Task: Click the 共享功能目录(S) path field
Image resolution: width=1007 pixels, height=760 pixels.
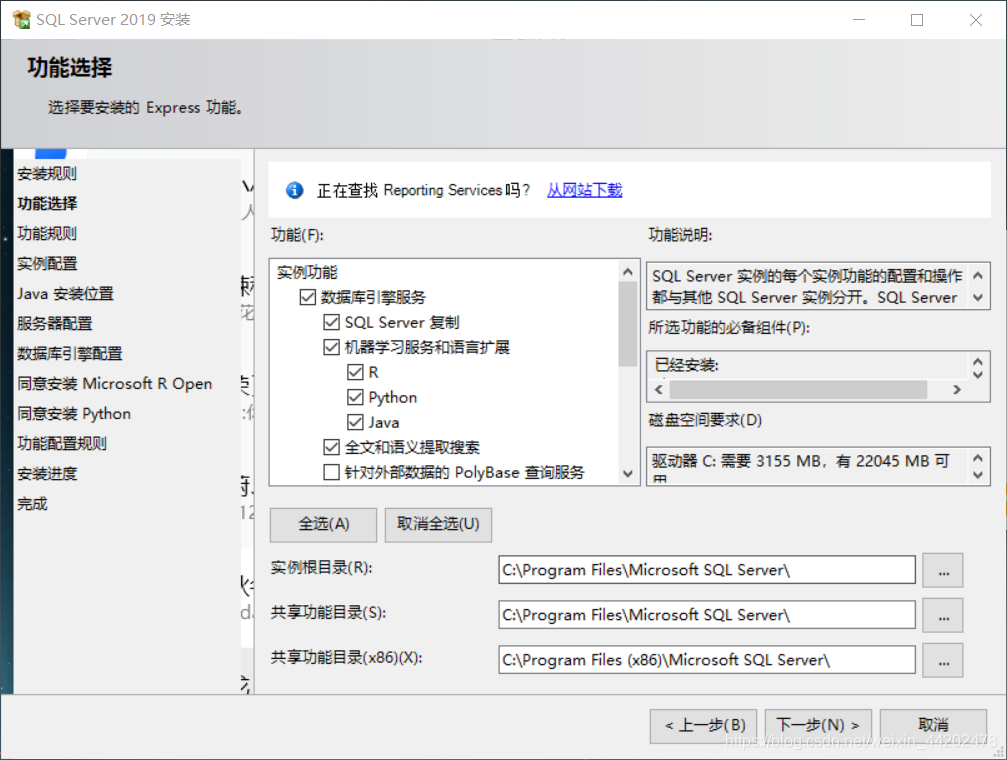Action: (x=707, y=615)
